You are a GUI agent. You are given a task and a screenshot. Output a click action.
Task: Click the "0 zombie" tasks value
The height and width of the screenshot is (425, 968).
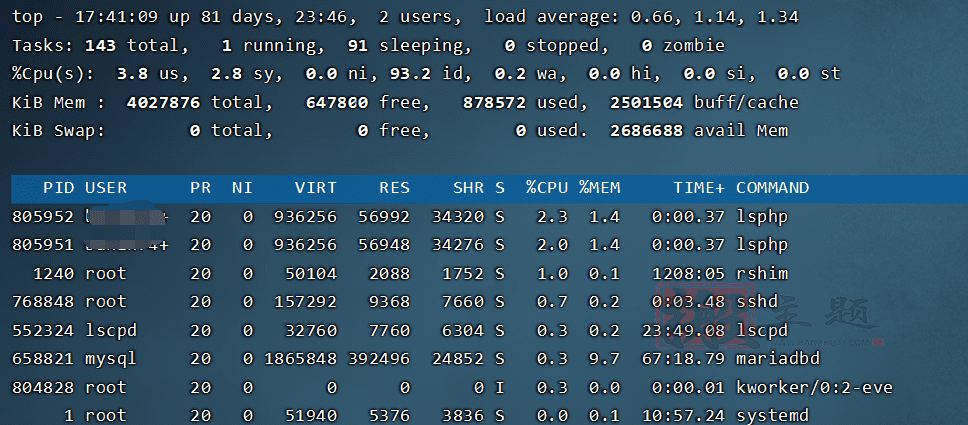click(x=683, y=46)
